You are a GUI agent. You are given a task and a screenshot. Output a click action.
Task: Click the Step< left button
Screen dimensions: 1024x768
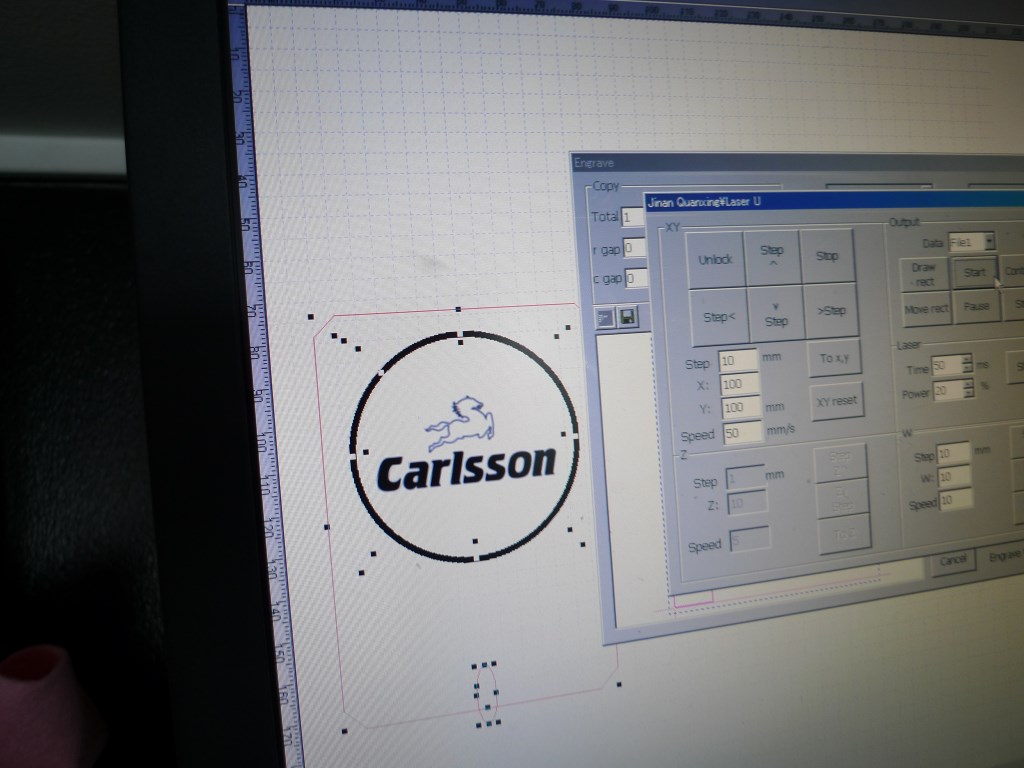[719, 317]
